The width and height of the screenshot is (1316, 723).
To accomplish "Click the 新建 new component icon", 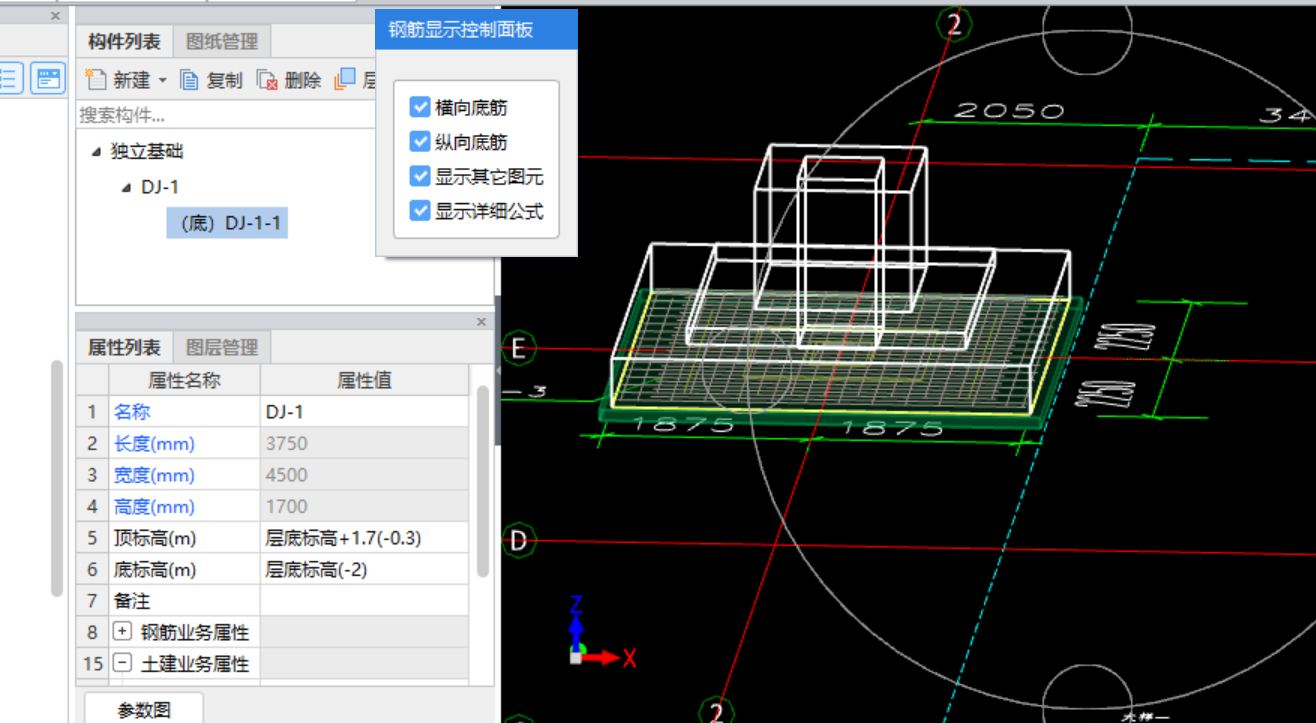I will click(96, 80).
